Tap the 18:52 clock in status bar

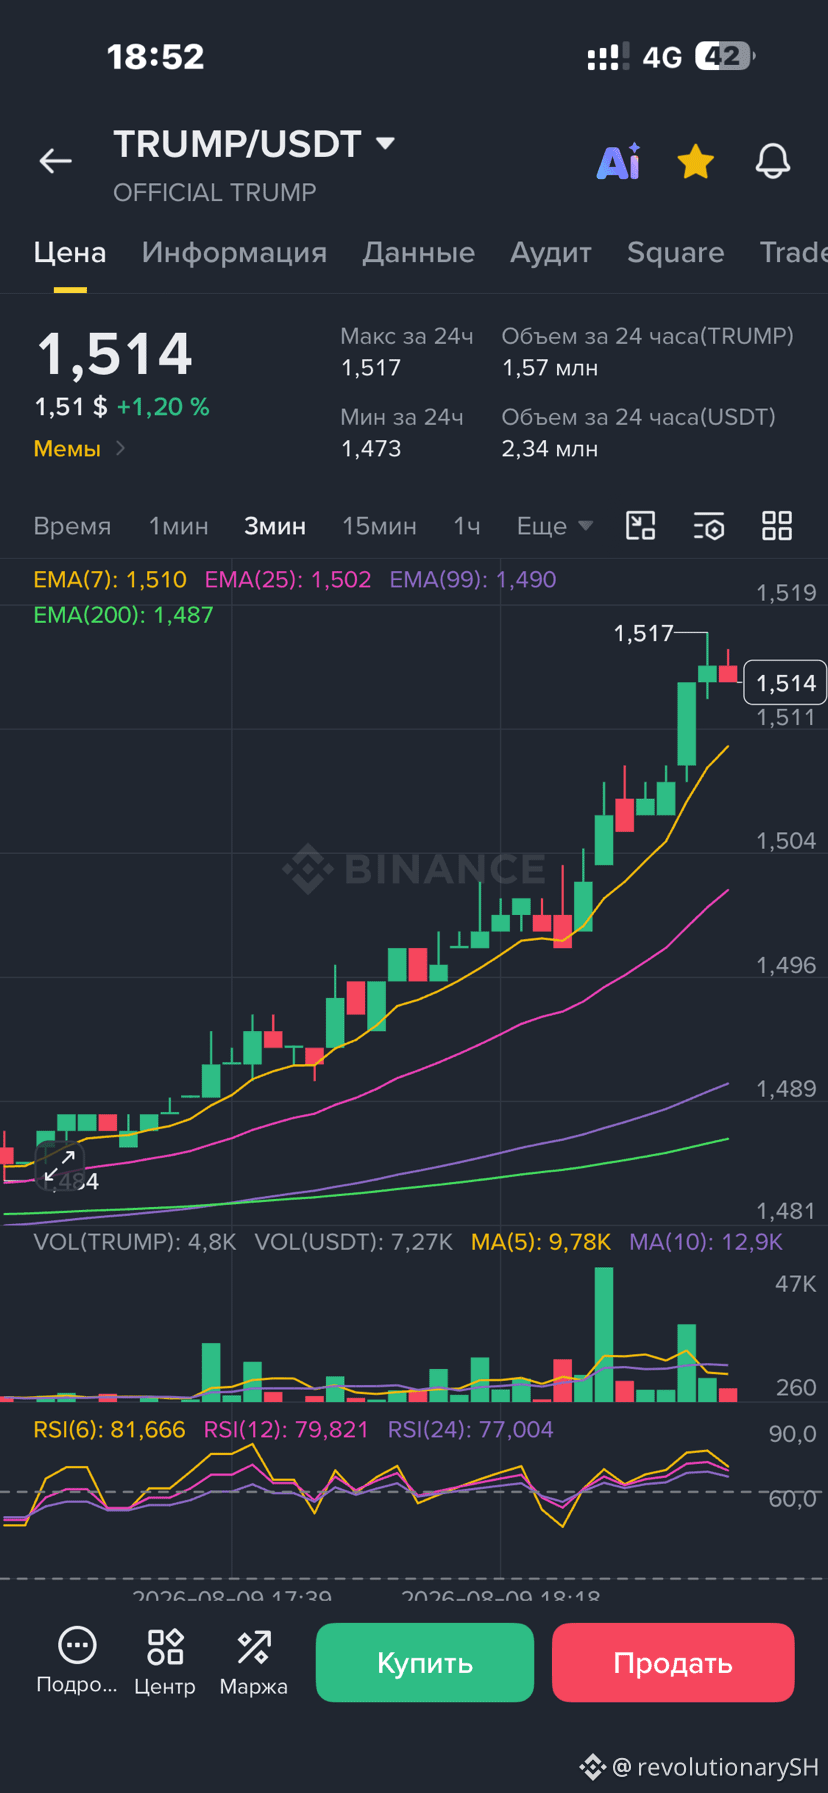(156, 56)
